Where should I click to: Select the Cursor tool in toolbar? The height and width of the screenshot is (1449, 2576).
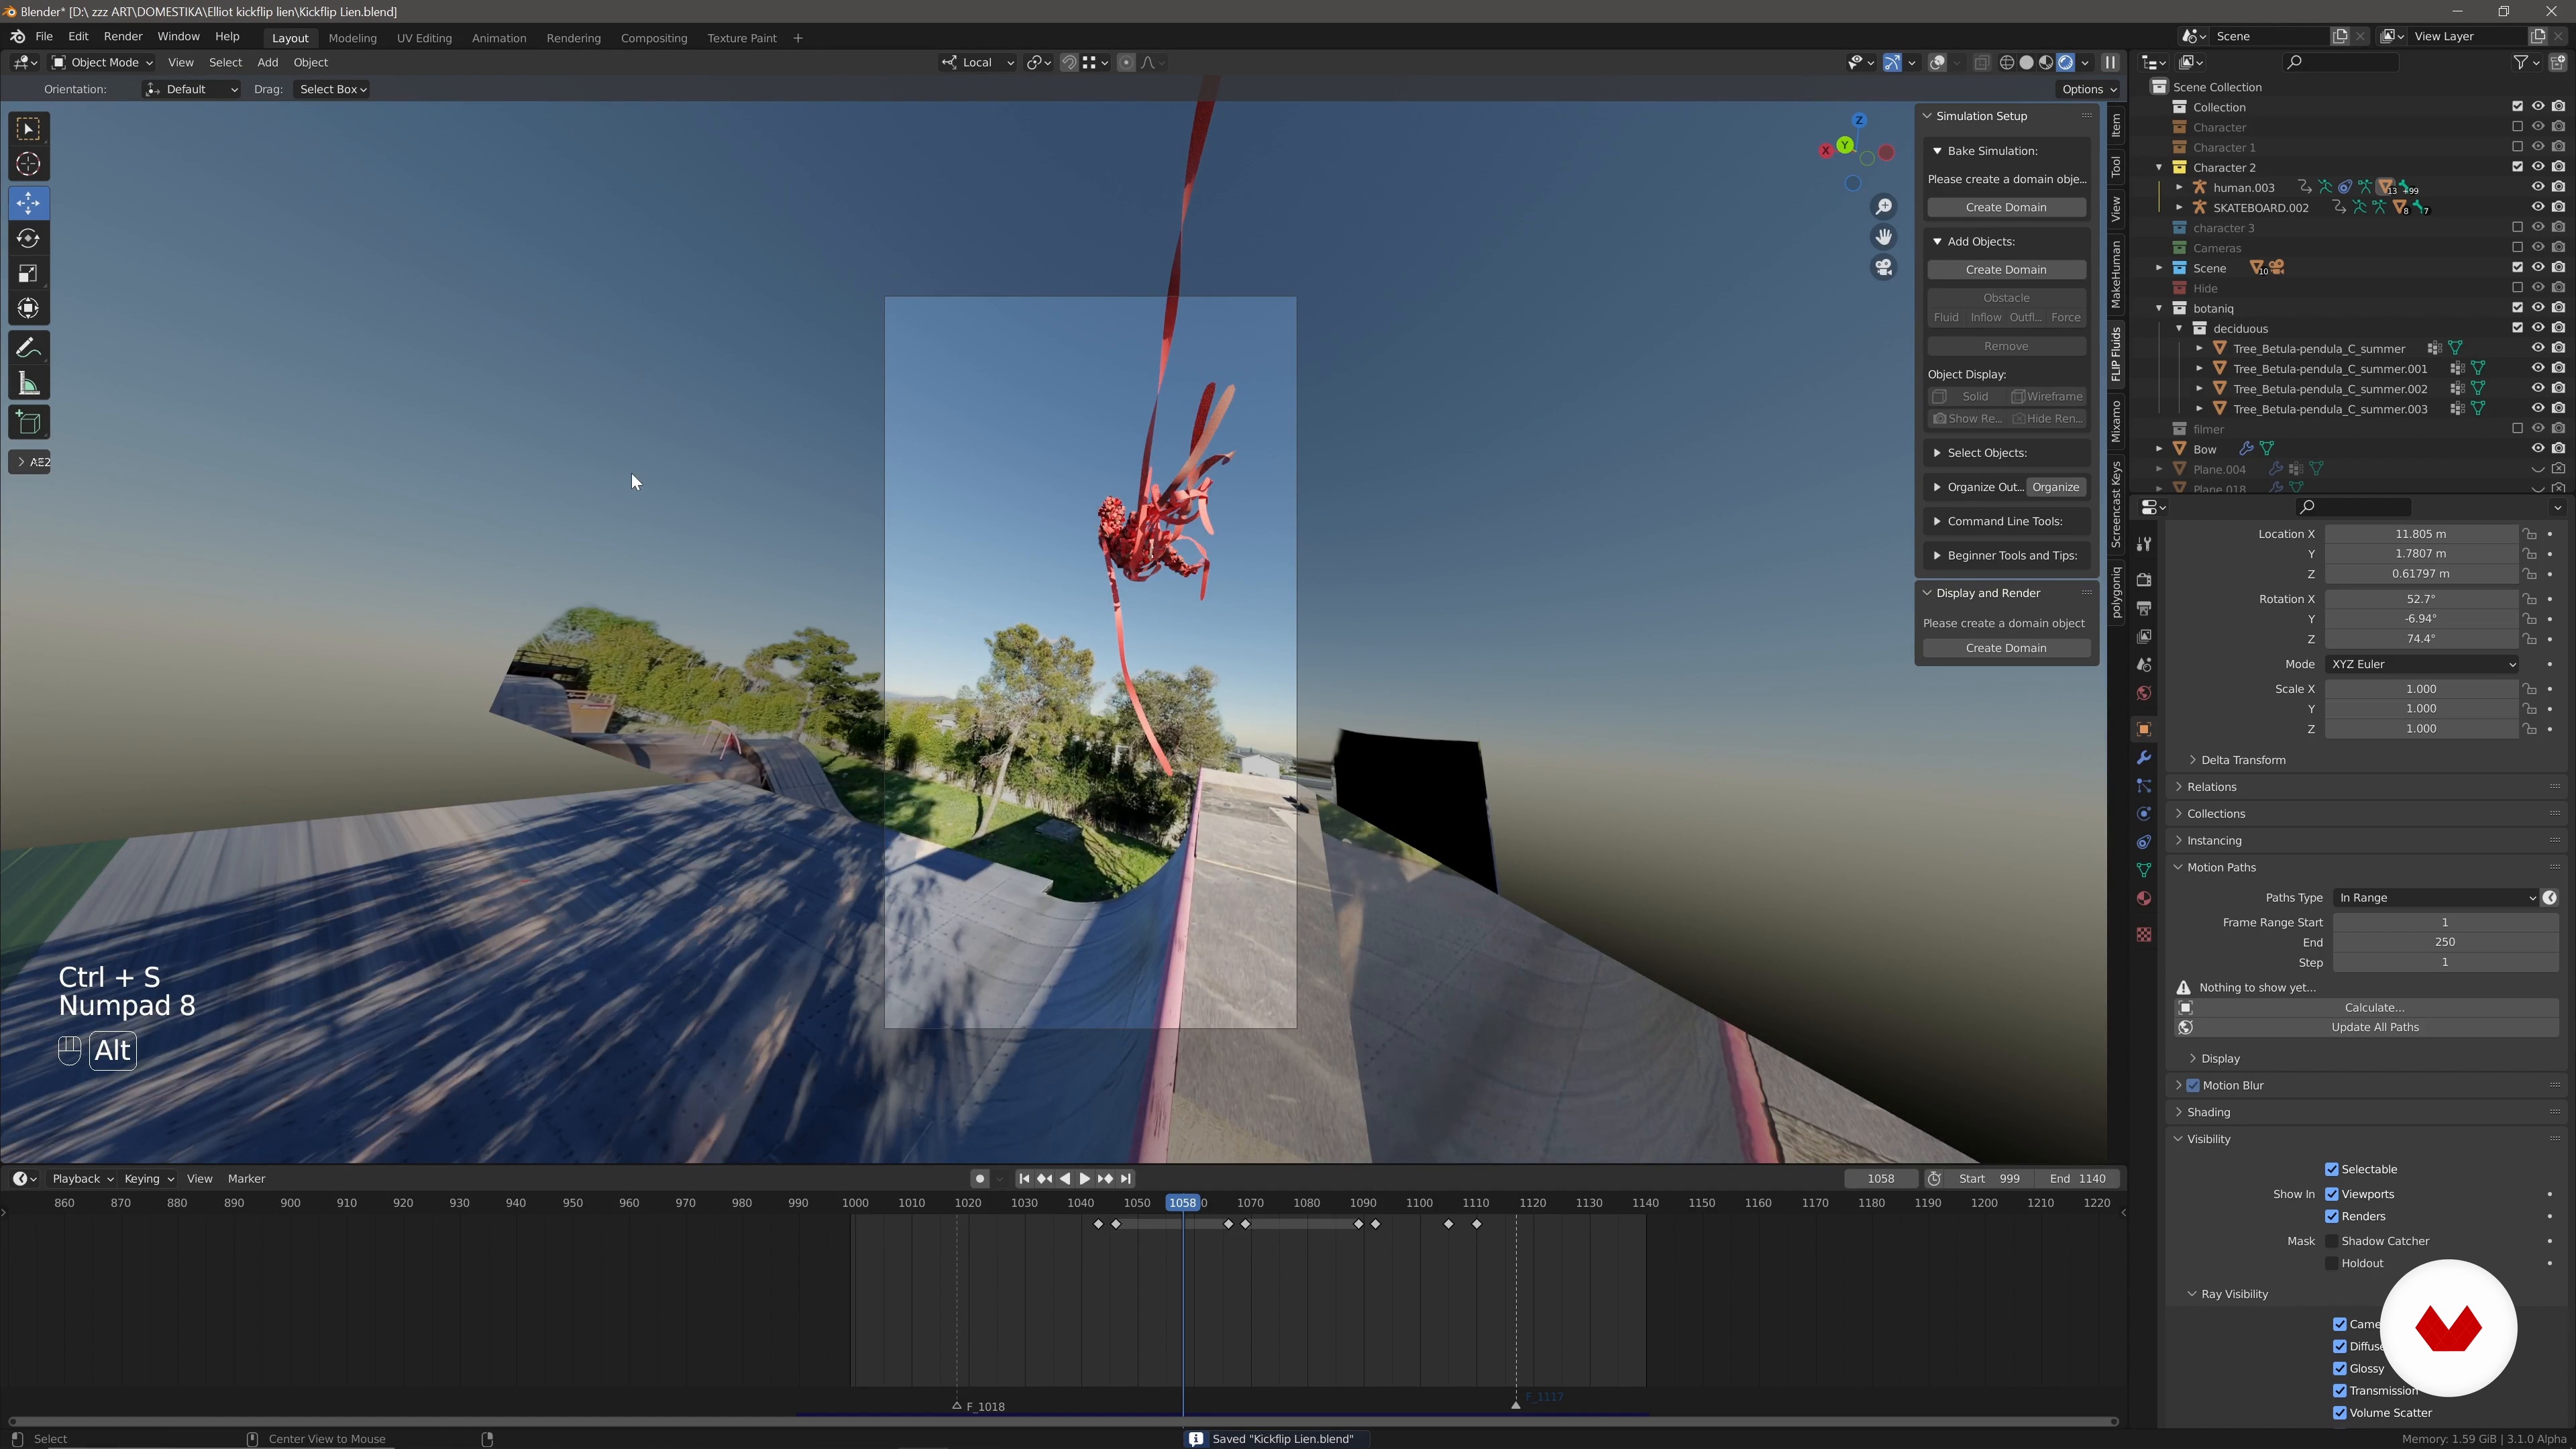pos(28,164)
